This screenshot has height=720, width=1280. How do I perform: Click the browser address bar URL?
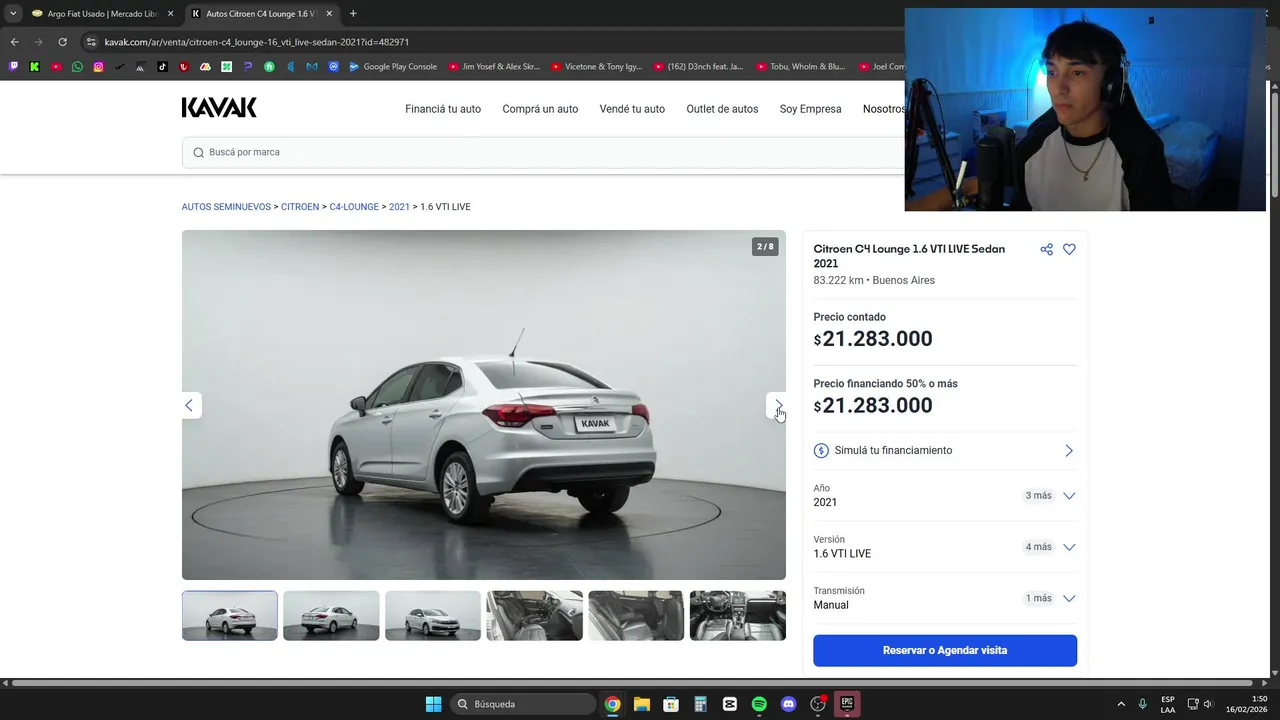(256, 42)
